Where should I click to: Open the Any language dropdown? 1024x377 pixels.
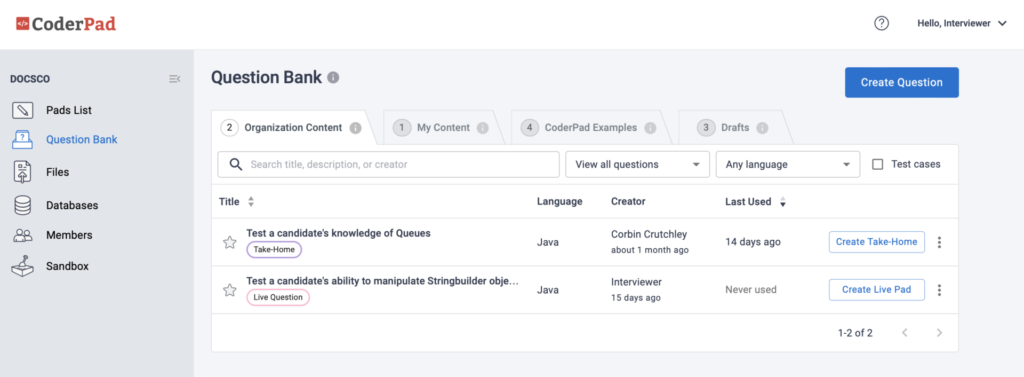tap(788, 165)
